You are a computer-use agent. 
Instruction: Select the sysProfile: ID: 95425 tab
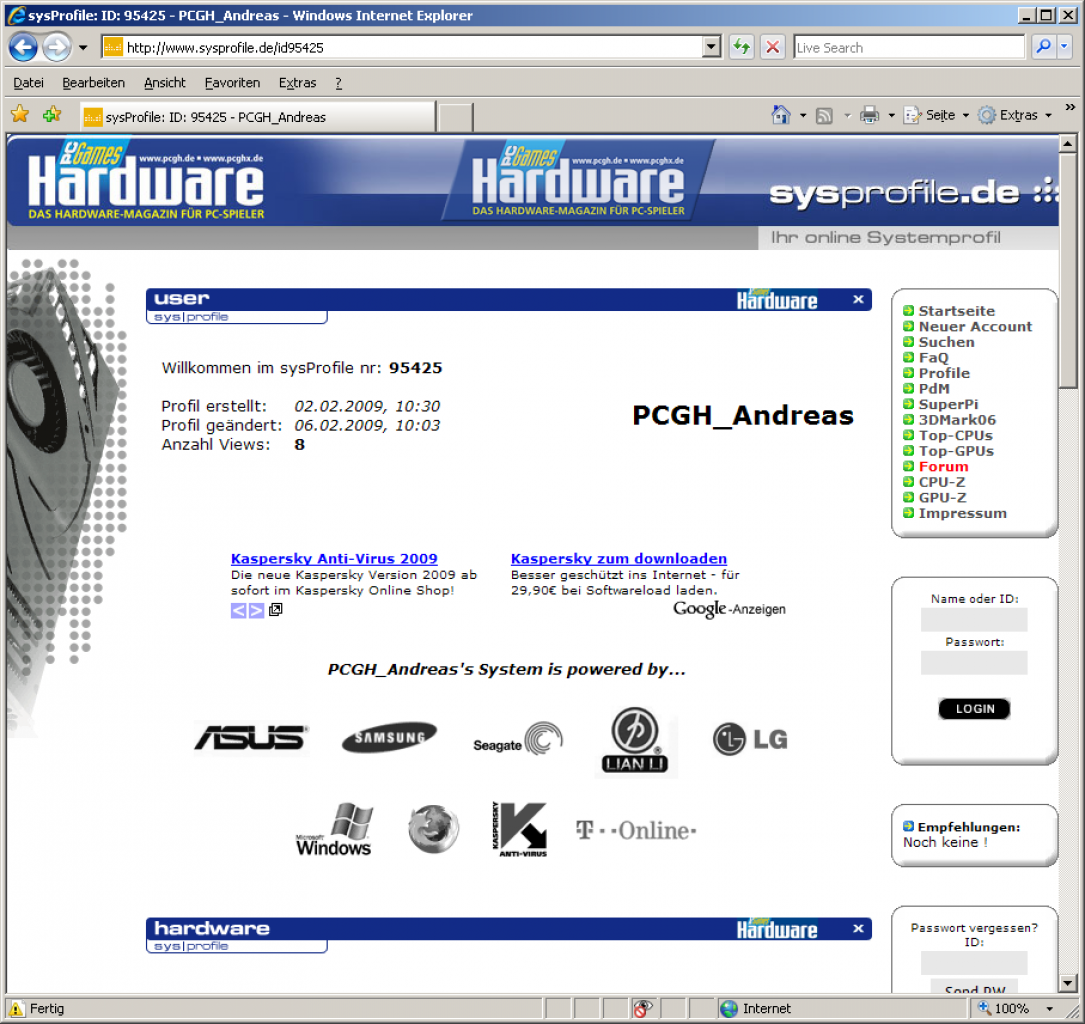(x=257, y=117)
